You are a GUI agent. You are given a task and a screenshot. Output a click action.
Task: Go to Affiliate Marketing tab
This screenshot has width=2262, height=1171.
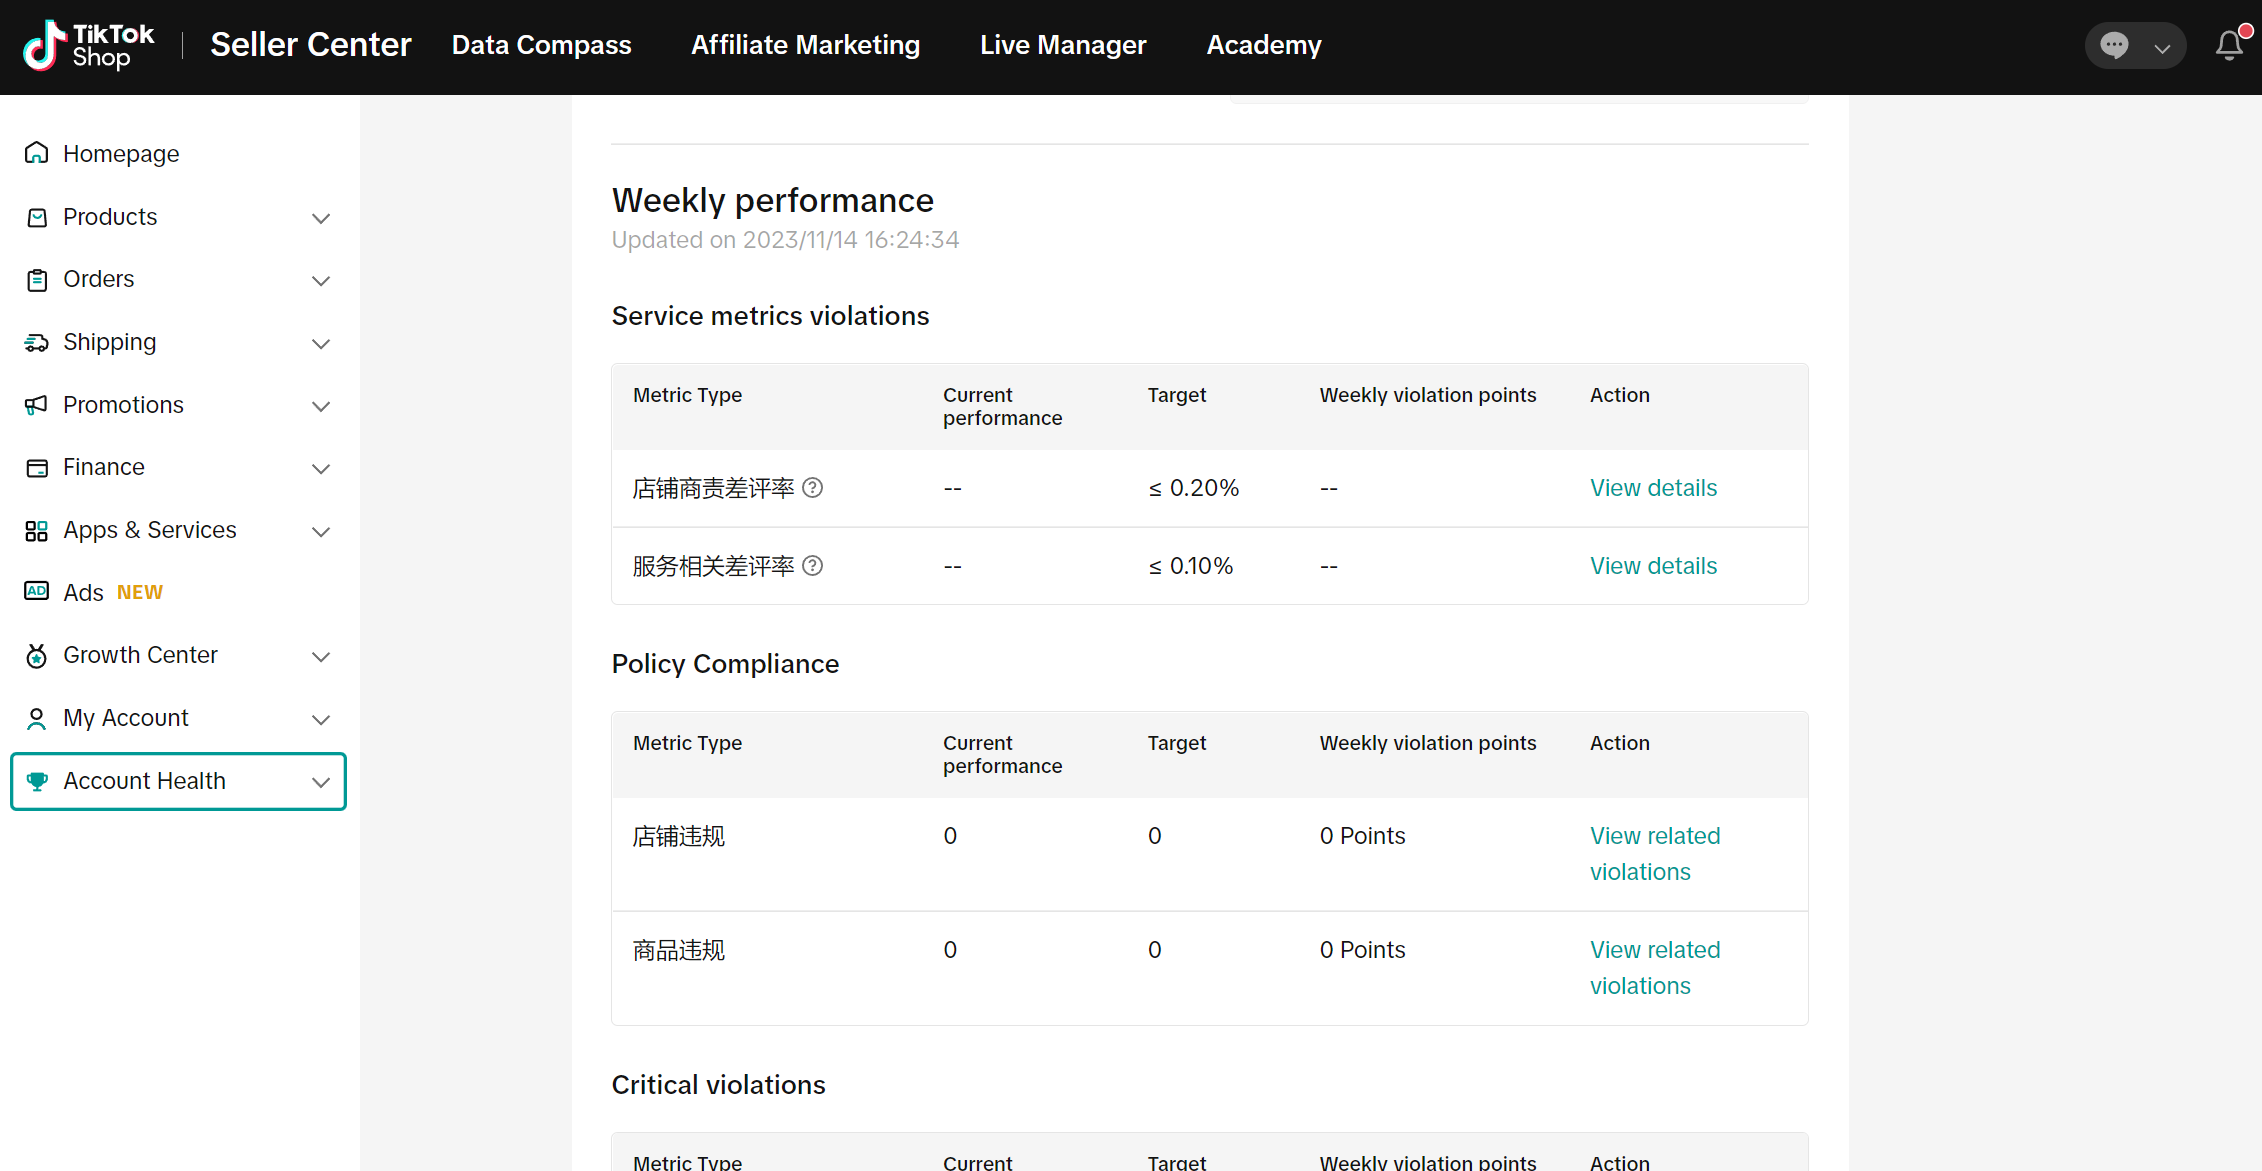click(805, 45)
